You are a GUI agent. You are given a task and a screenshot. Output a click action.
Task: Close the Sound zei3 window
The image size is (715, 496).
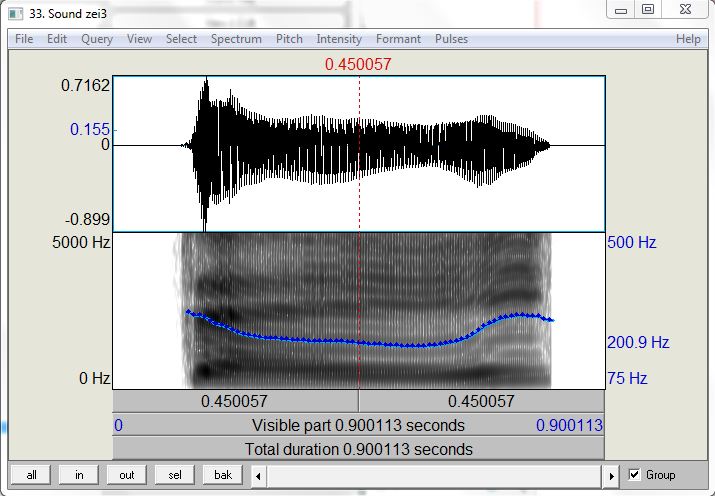(x=685, y=9)
